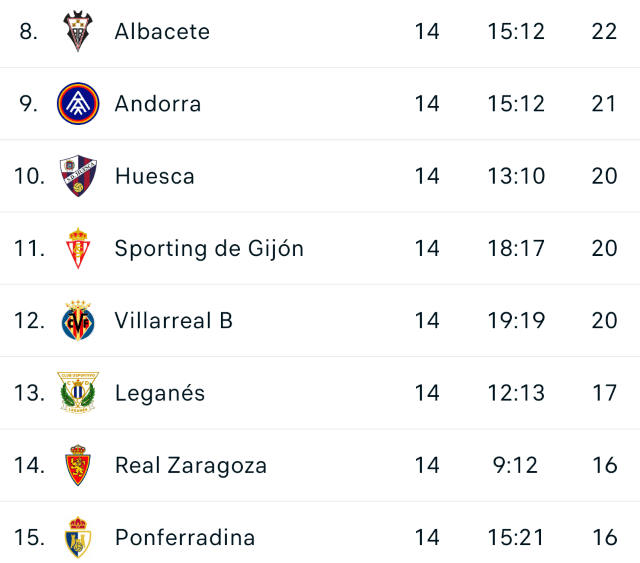Click the Sporting de Gijón crest
The height and width of the screenshot is (563, 640).
tap(78, 248)
